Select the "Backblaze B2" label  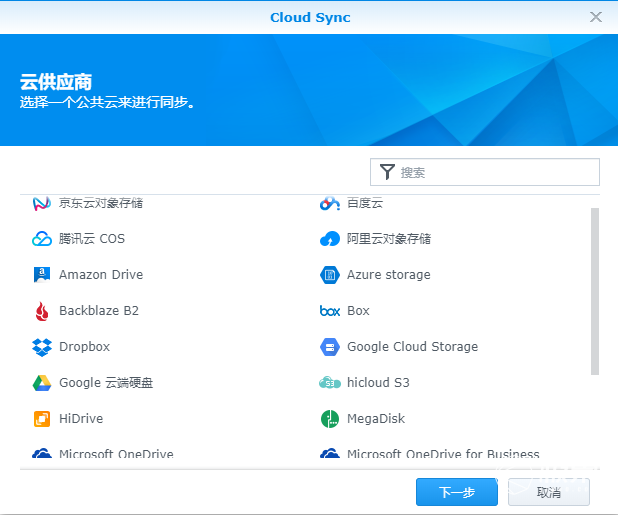coord(99,311)
